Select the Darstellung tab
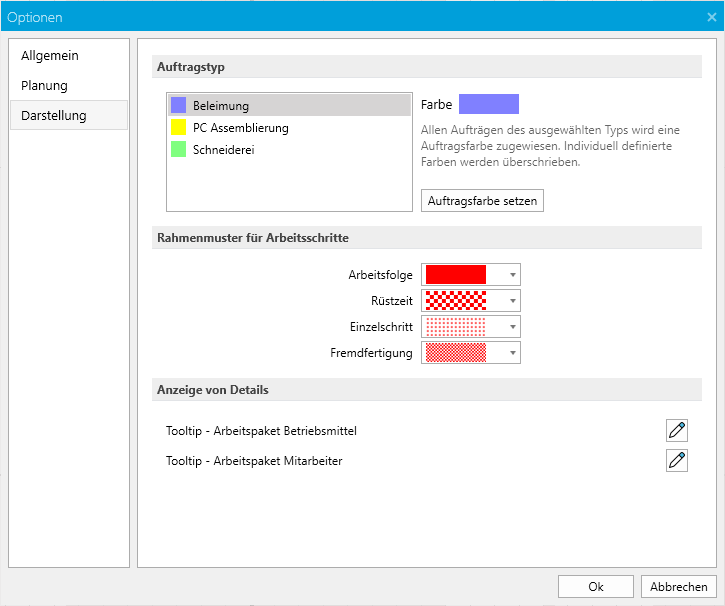The image size is (725, 606). tap(54, 116)
